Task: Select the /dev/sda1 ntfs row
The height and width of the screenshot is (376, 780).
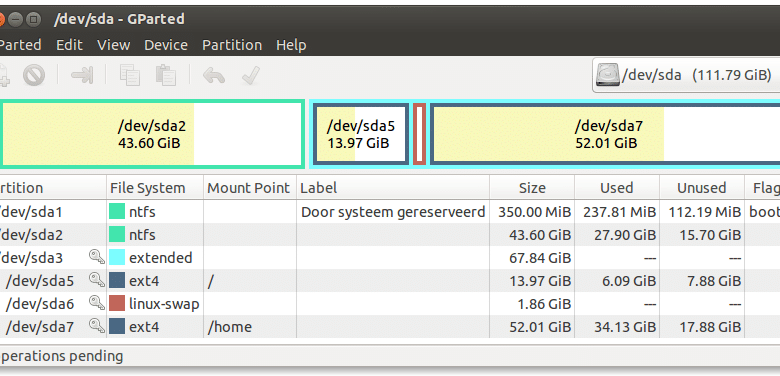Action: [390, 212]
